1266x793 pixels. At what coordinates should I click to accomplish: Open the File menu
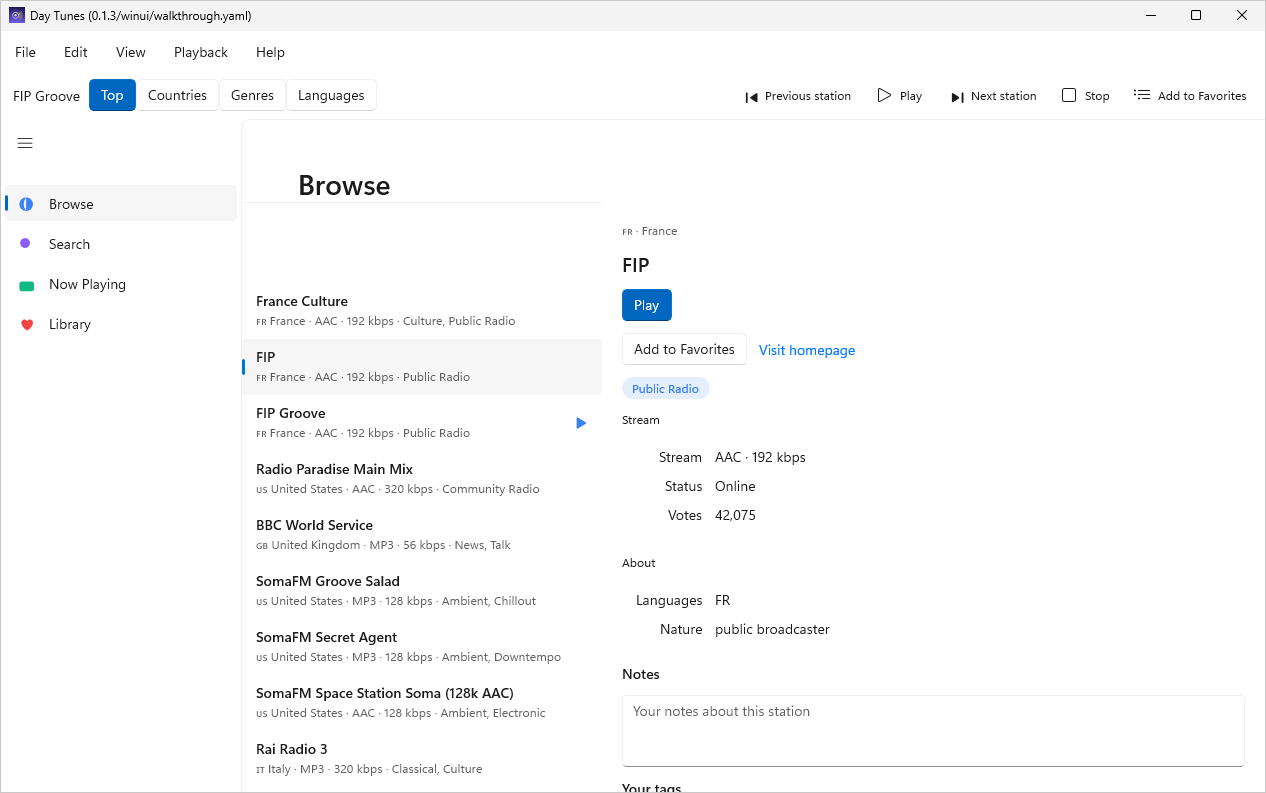[25, 52]
